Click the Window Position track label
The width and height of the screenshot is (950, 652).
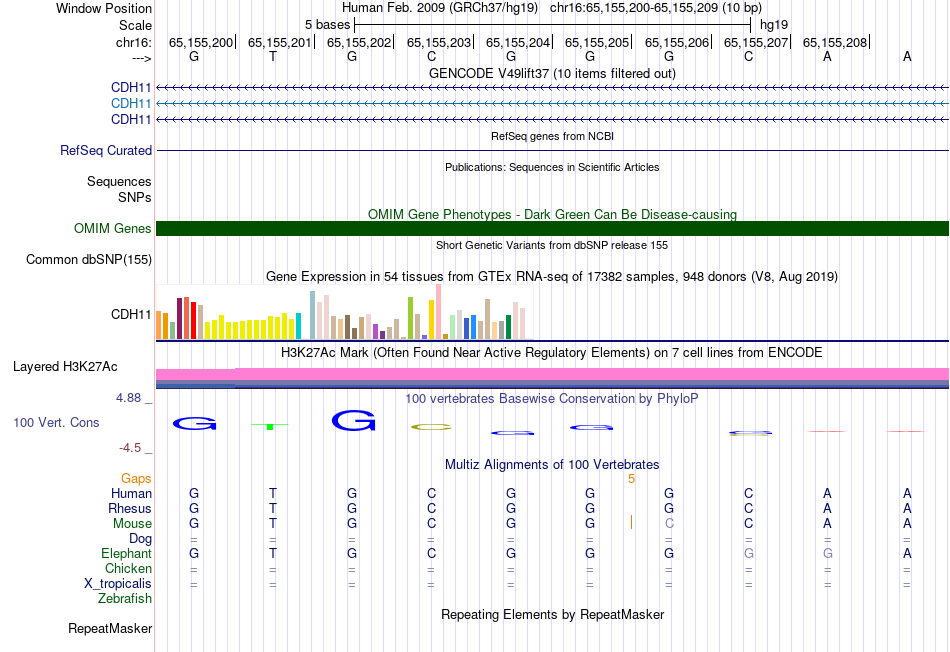104,8
